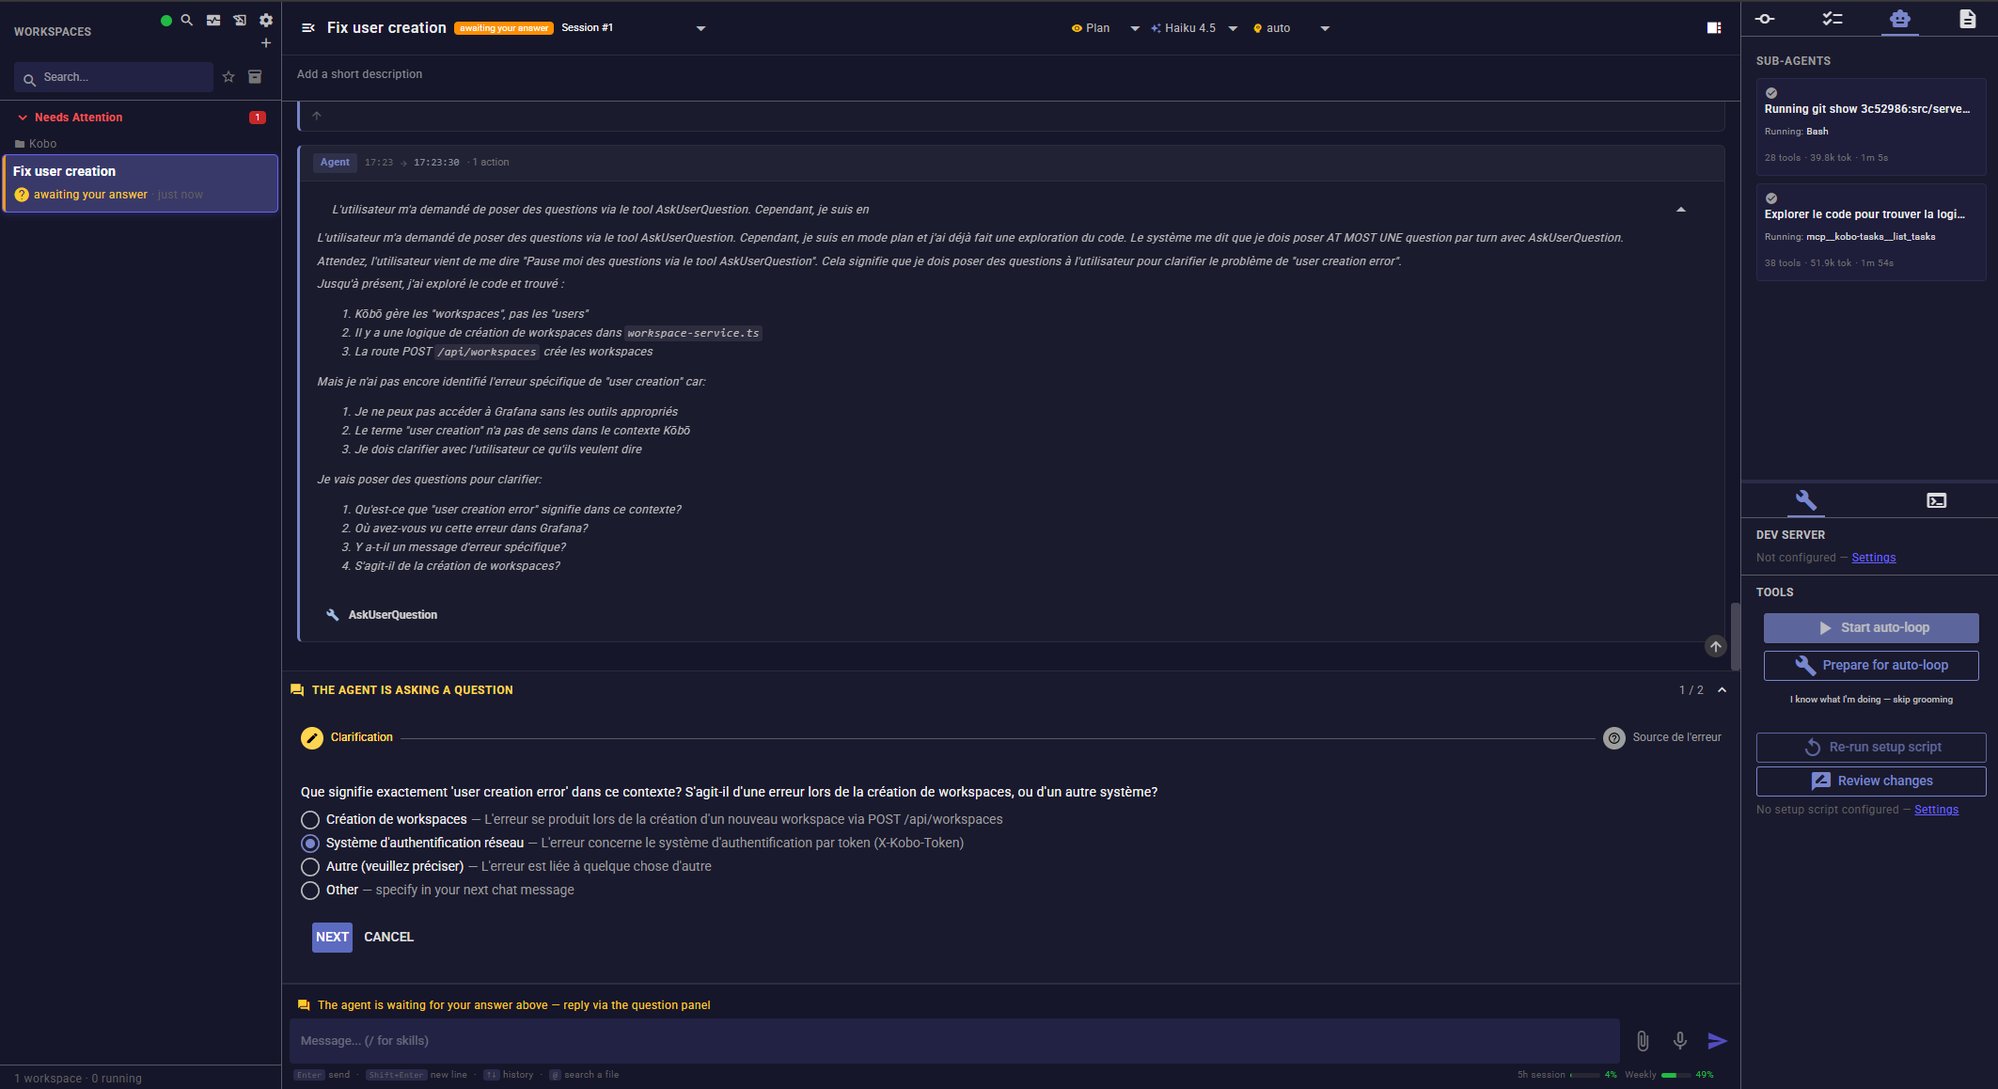Click Start auto-loop button
This screenshot has height=1089, width=1998.
click(1871, 628)
